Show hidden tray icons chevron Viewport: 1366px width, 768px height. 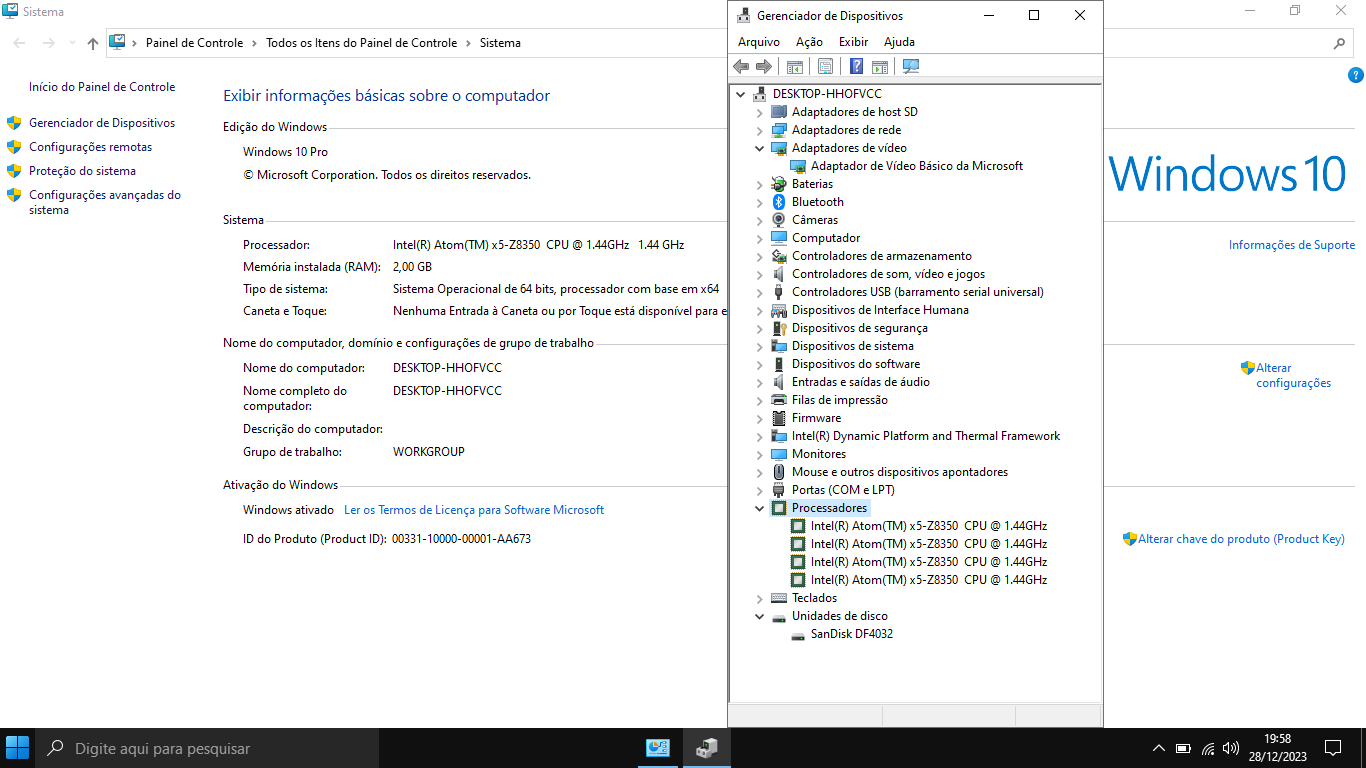[x=1159, y=748]
